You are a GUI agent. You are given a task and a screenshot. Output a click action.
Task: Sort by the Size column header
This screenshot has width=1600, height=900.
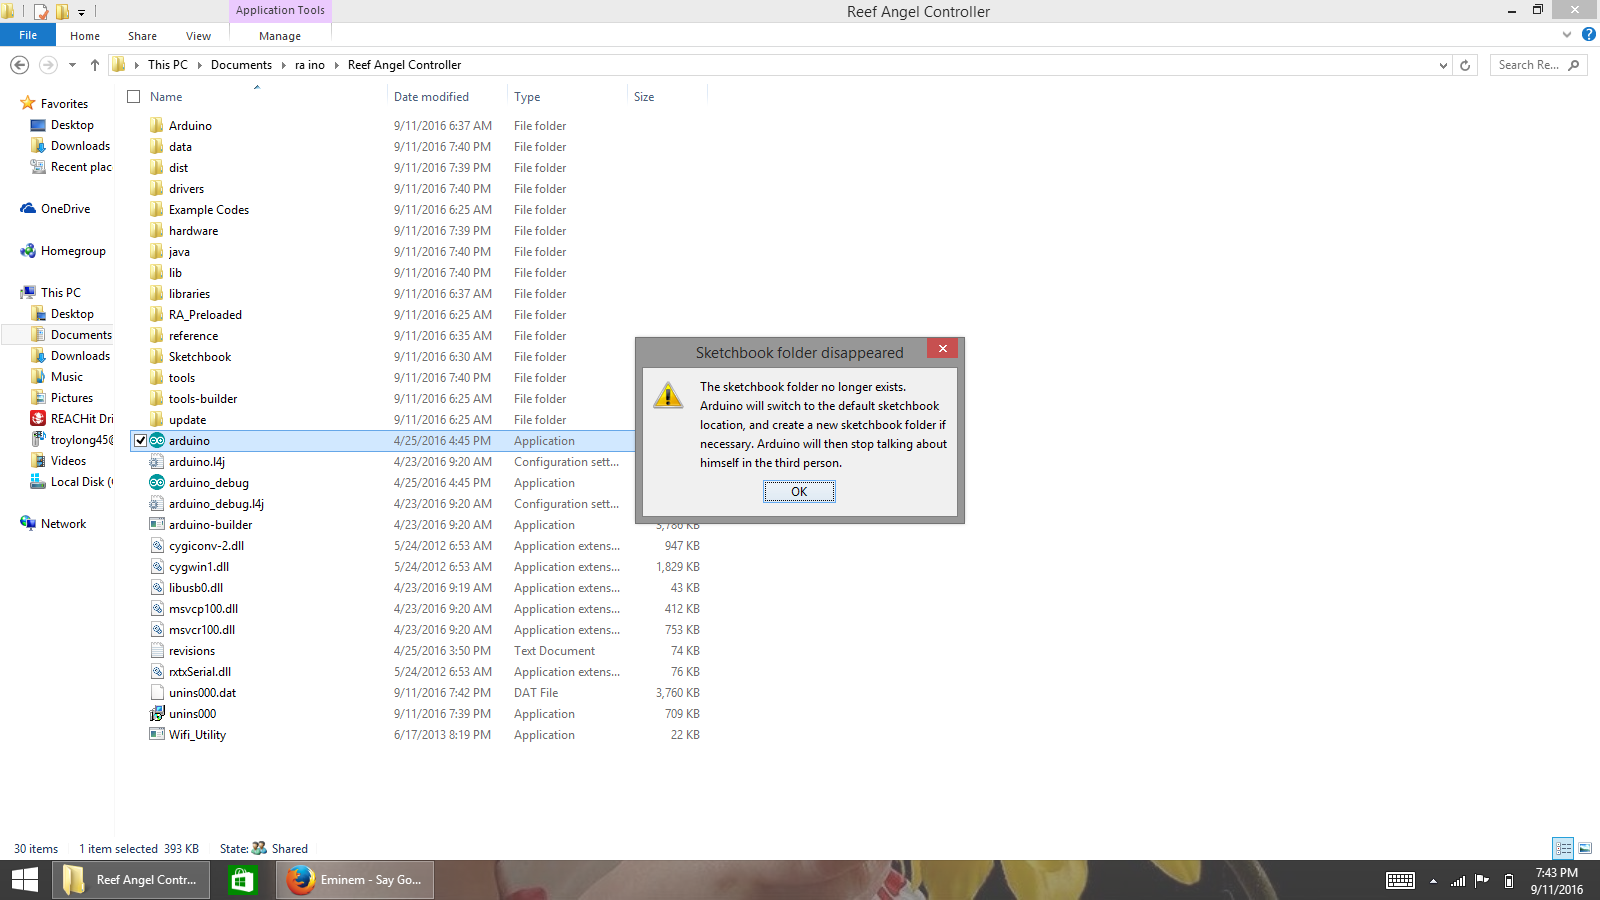644,97
